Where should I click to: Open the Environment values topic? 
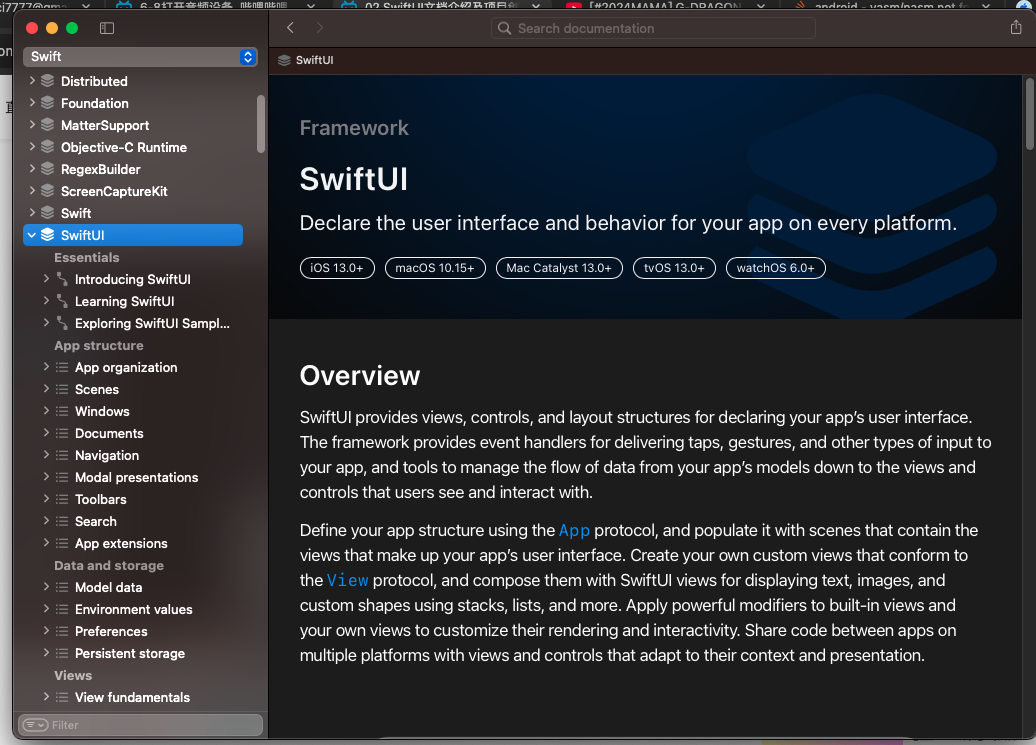[134, 609]
